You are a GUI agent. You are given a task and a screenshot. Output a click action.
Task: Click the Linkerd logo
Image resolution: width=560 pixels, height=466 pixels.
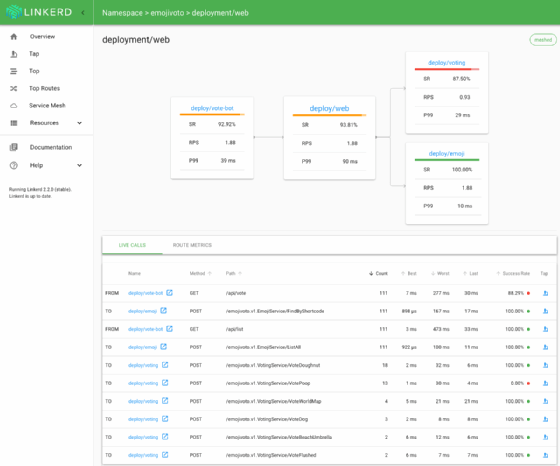click(39, 12)
